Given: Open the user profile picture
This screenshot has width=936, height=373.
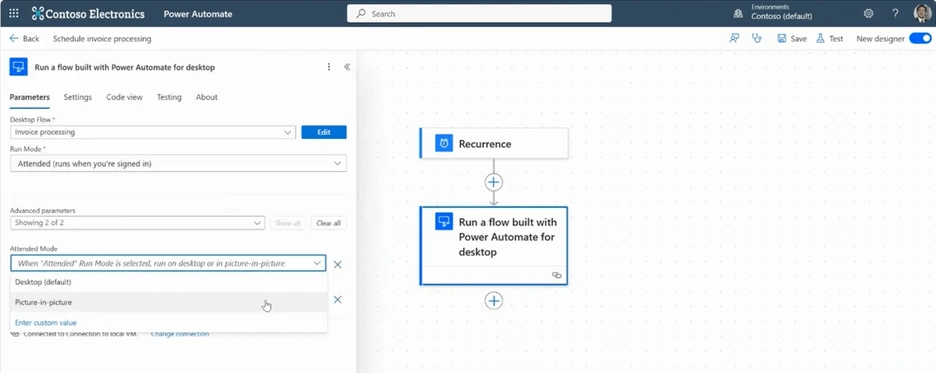Looking at the screenshot, I should (x=922, y=13).
